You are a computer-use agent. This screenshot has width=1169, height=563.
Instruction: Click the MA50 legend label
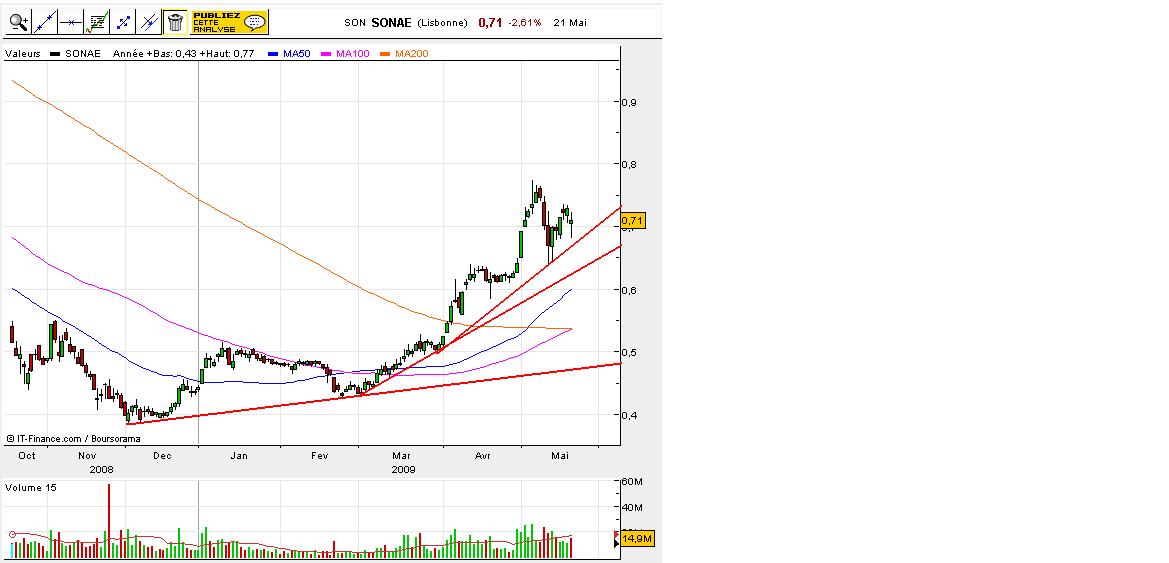click(297, 54)
